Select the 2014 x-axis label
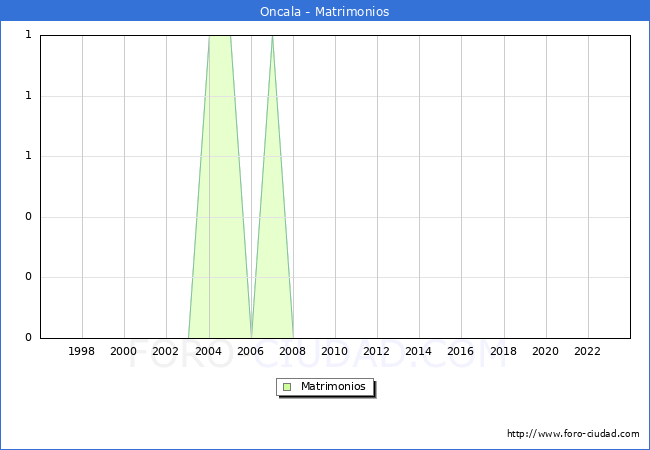 [x=419, y=351]
